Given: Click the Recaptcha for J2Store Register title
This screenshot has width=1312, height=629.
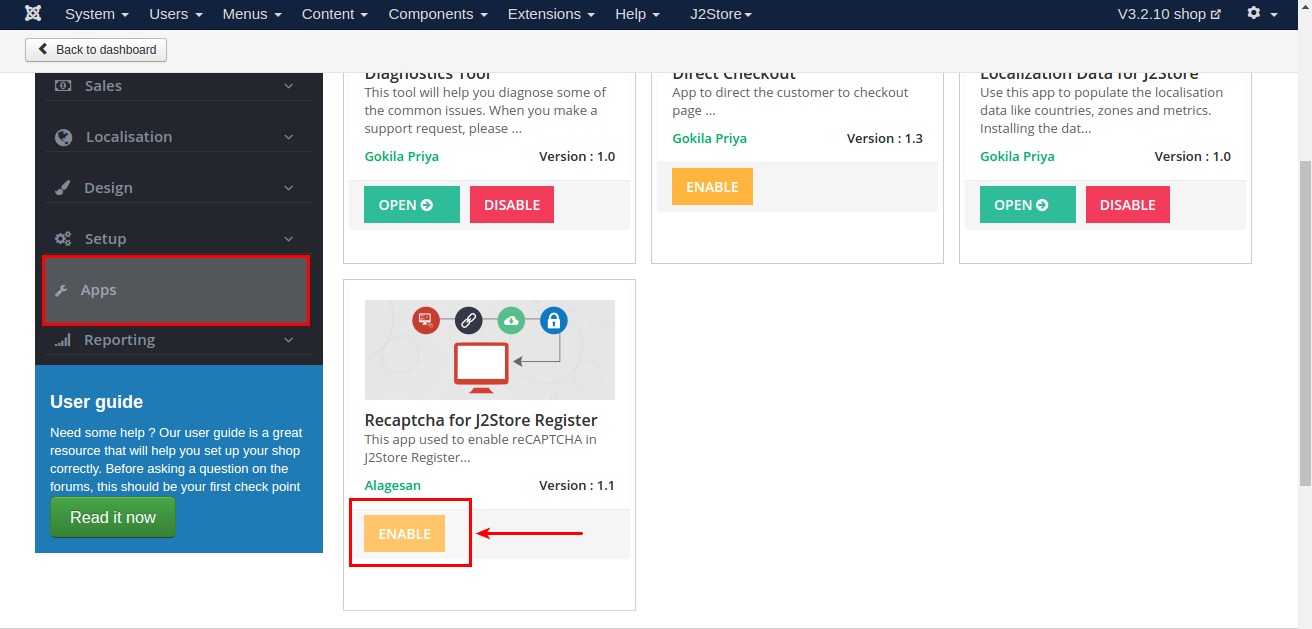Looking at the screenshot, I should click(481, 420).
